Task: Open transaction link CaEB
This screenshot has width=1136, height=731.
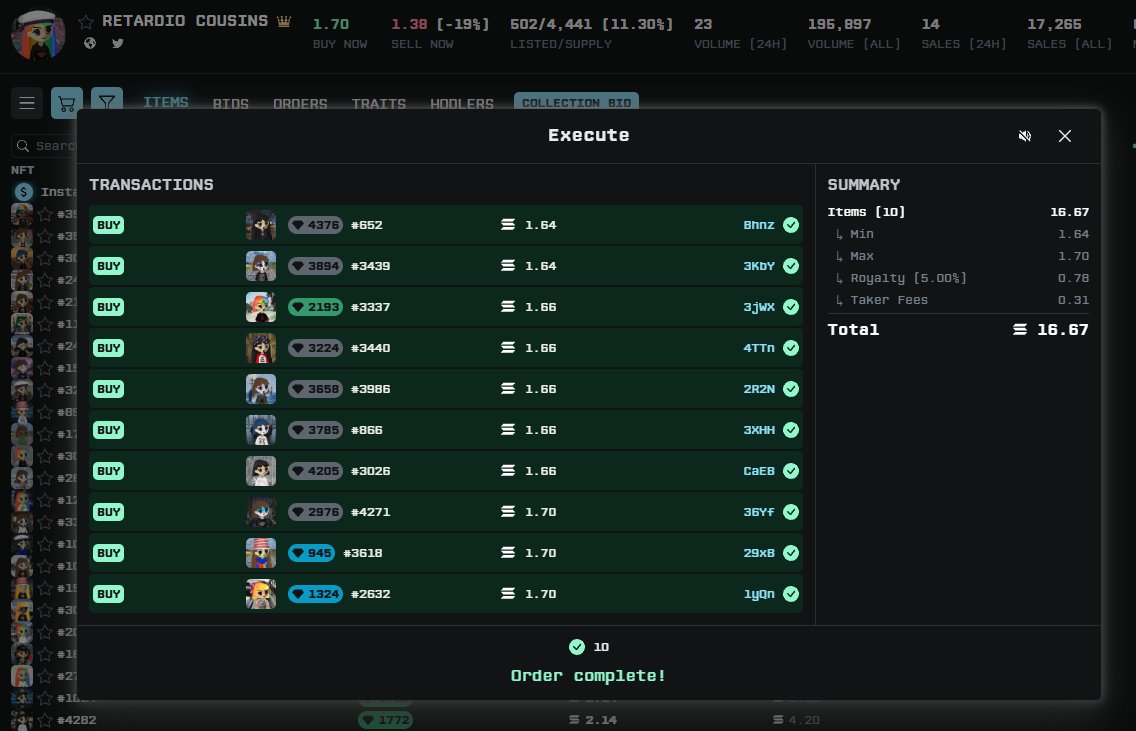Action: click(x=759, y=471)
